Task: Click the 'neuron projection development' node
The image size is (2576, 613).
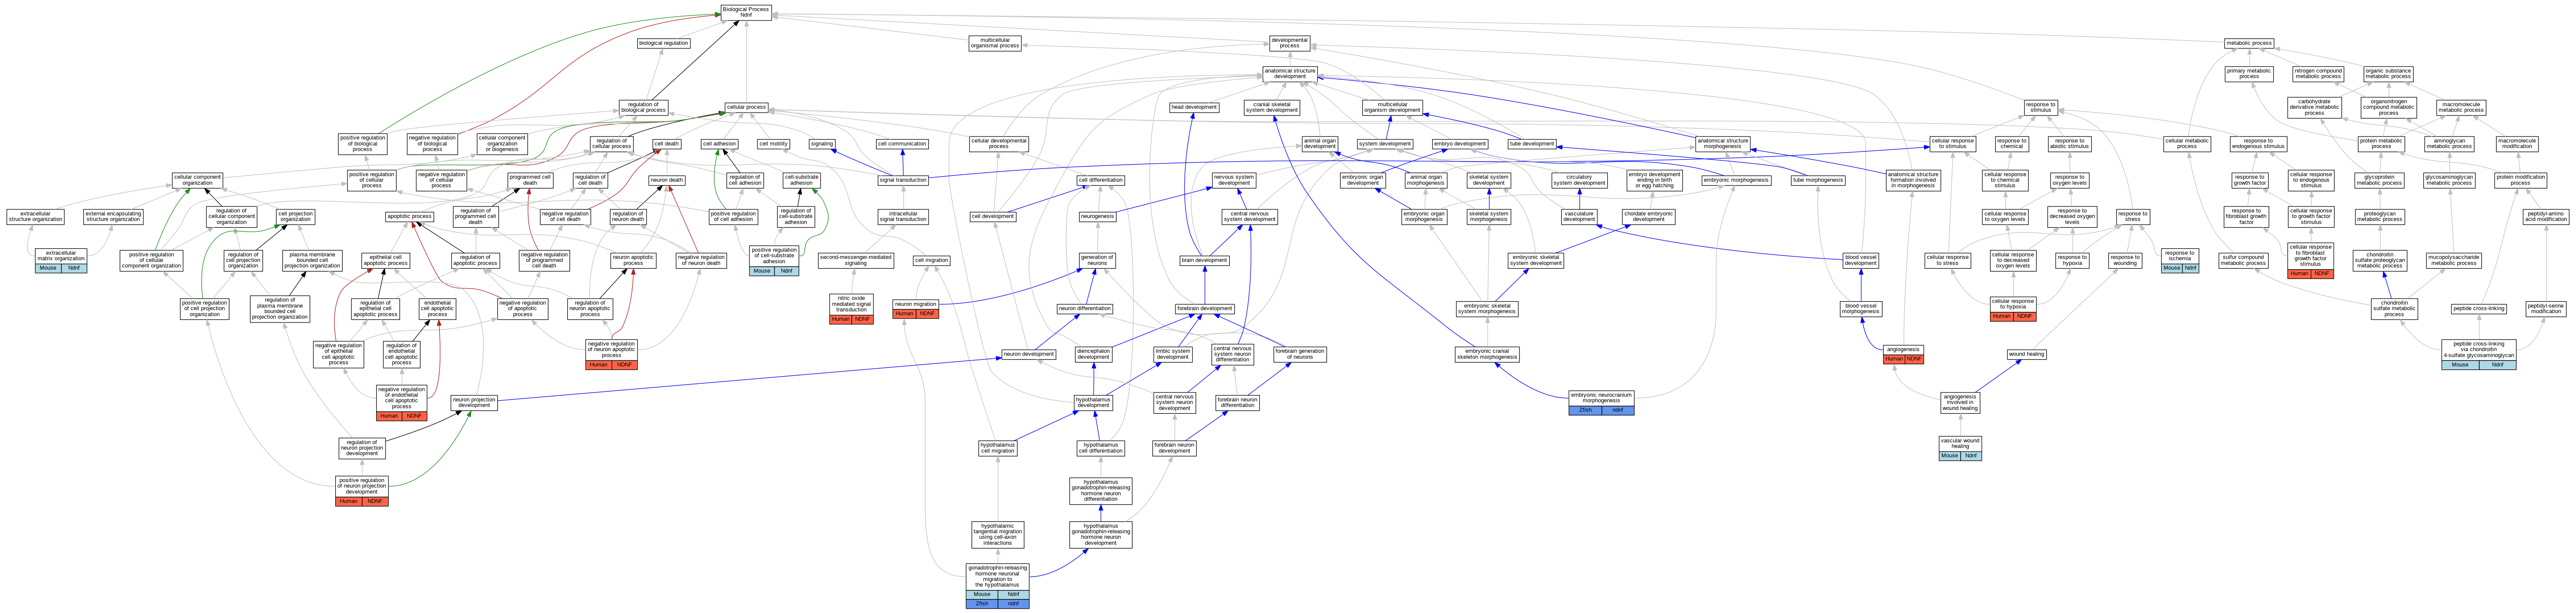Action: pos(474,403)
